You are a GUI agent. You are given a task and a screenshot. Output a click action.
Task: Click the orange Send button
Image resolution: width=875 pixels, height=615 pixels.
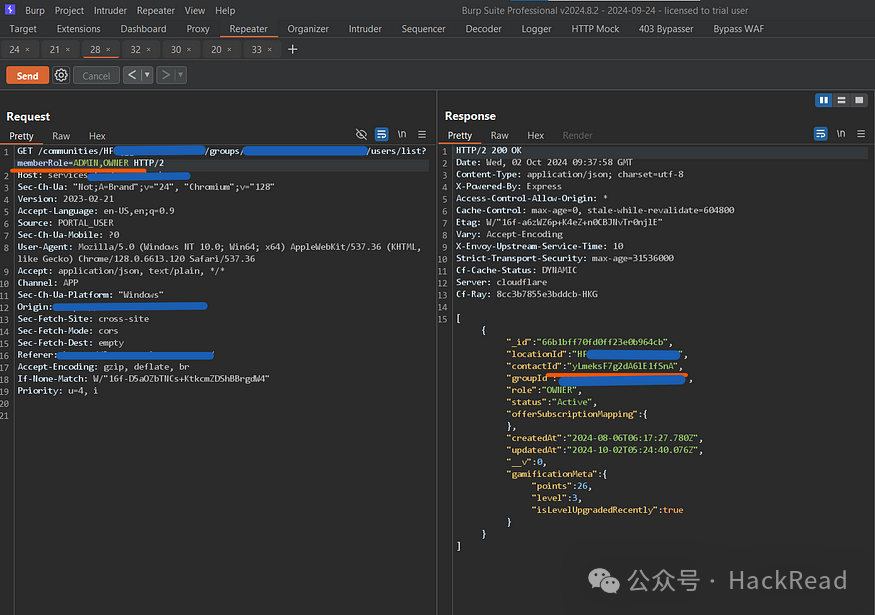(x=27, y=75)
